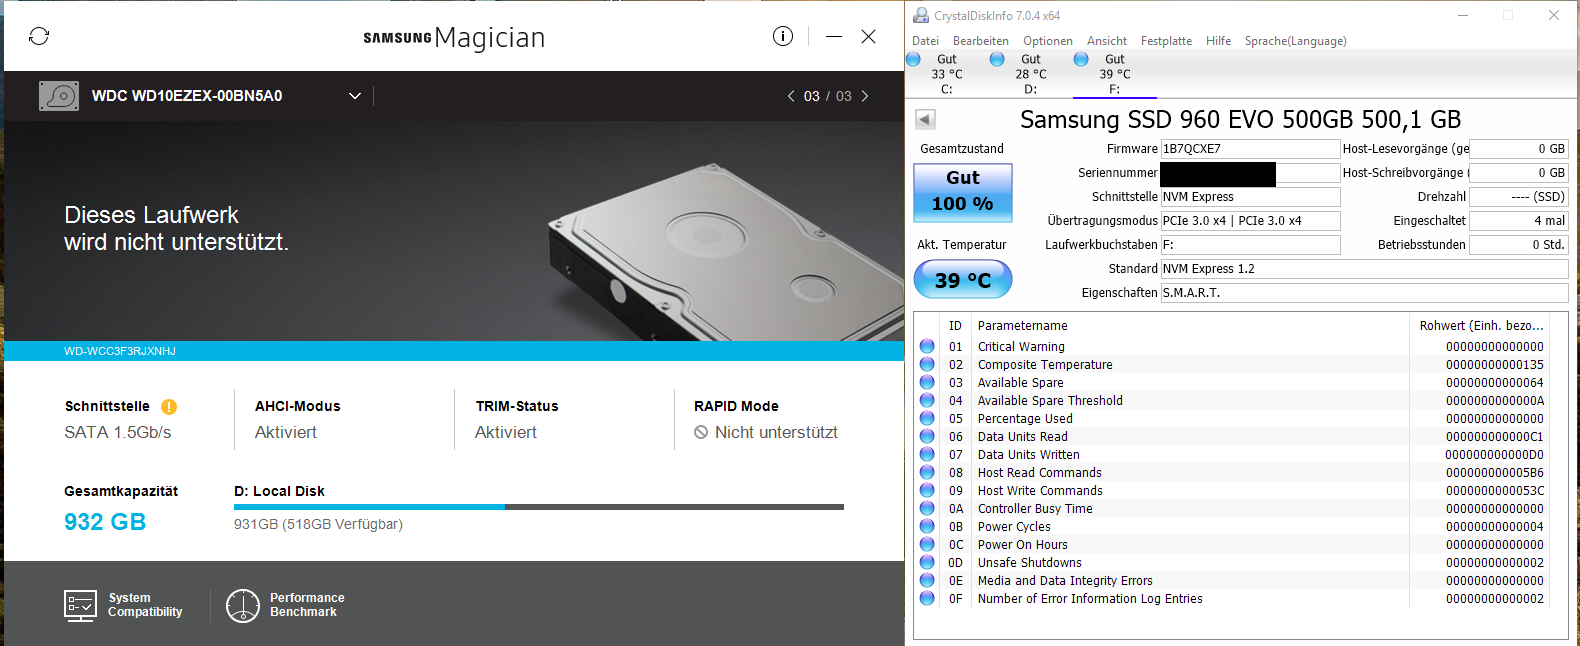Select drive F: with 39 °C status
Image resolution: width=1580 pixels, height=646 pixels.
pyautogui.click(x=1115, y=74)
